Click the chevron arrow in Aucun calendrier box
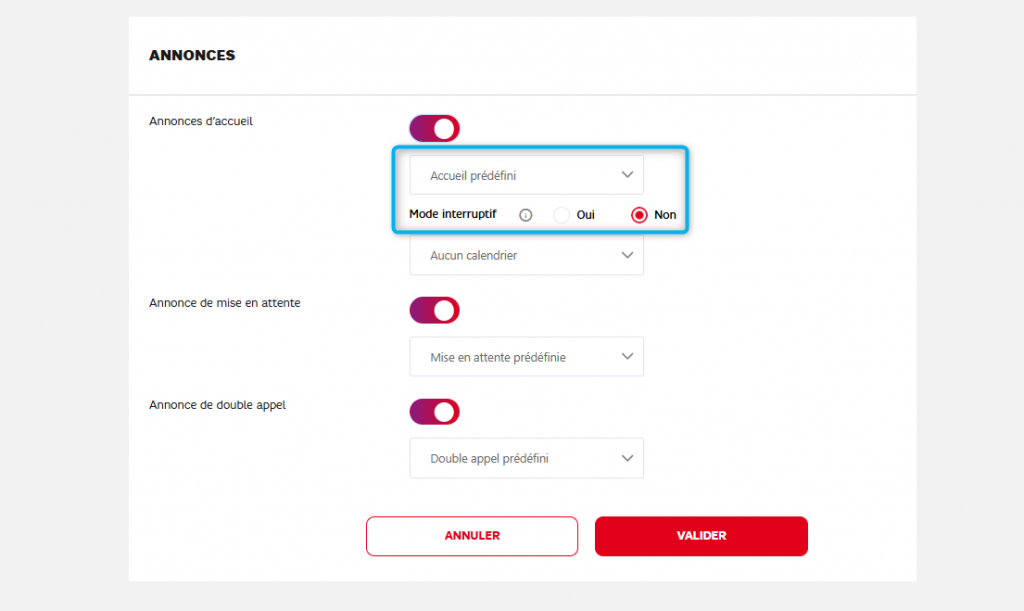Screen dimensions: 1024x611 coord(628,255)
